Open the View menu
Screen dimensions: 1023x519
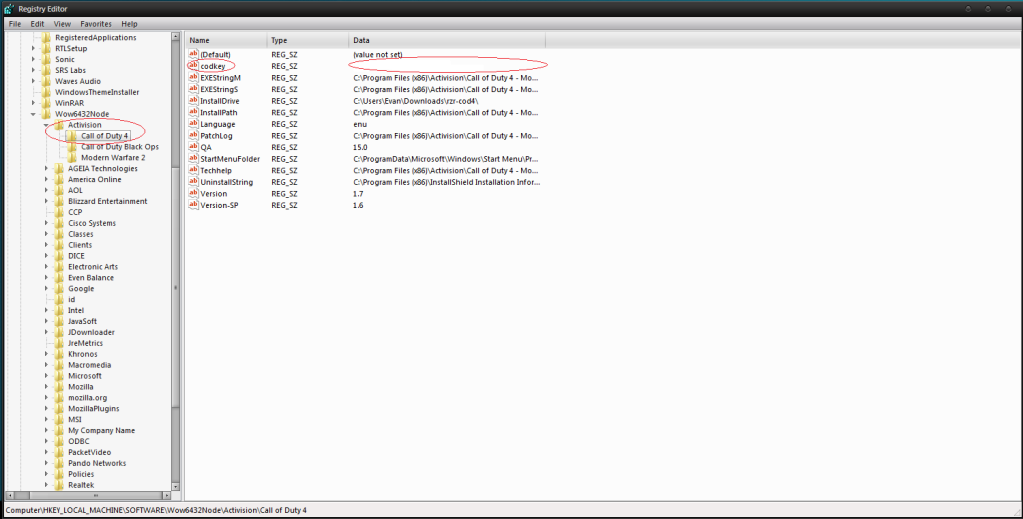(x=62, y=24)
